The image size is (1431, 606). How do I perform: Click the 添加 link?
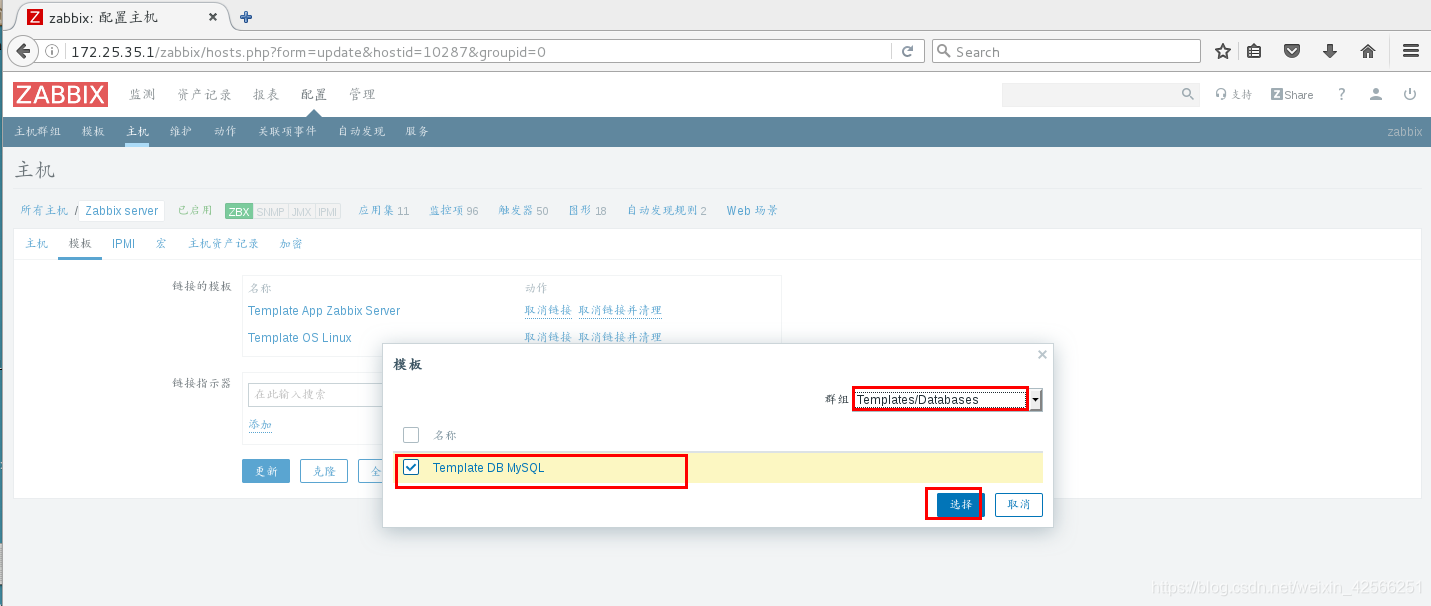click(x=260, y=425)
